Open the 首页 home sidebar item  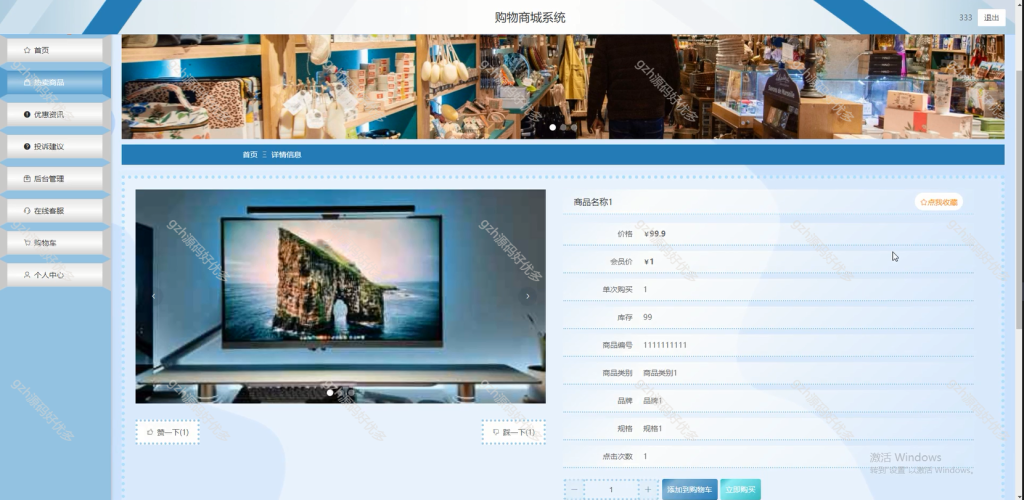pos(55,50)
